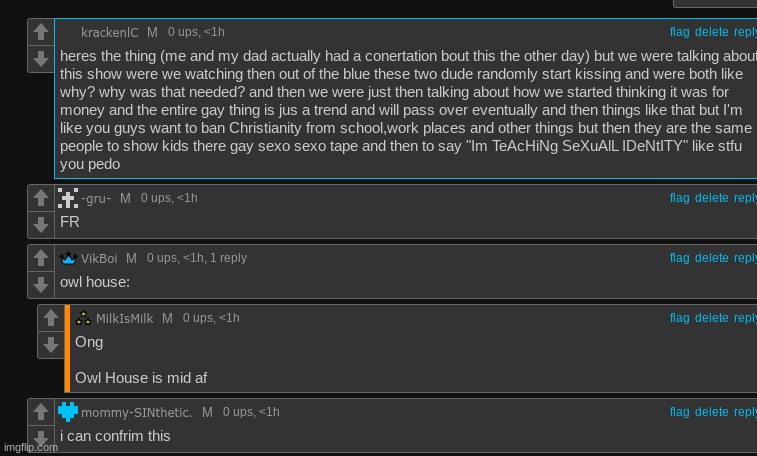Screen dimensions: 757x456
Task: Click VikBoi's crown avatar icon
Action: [x=68, y=258]
